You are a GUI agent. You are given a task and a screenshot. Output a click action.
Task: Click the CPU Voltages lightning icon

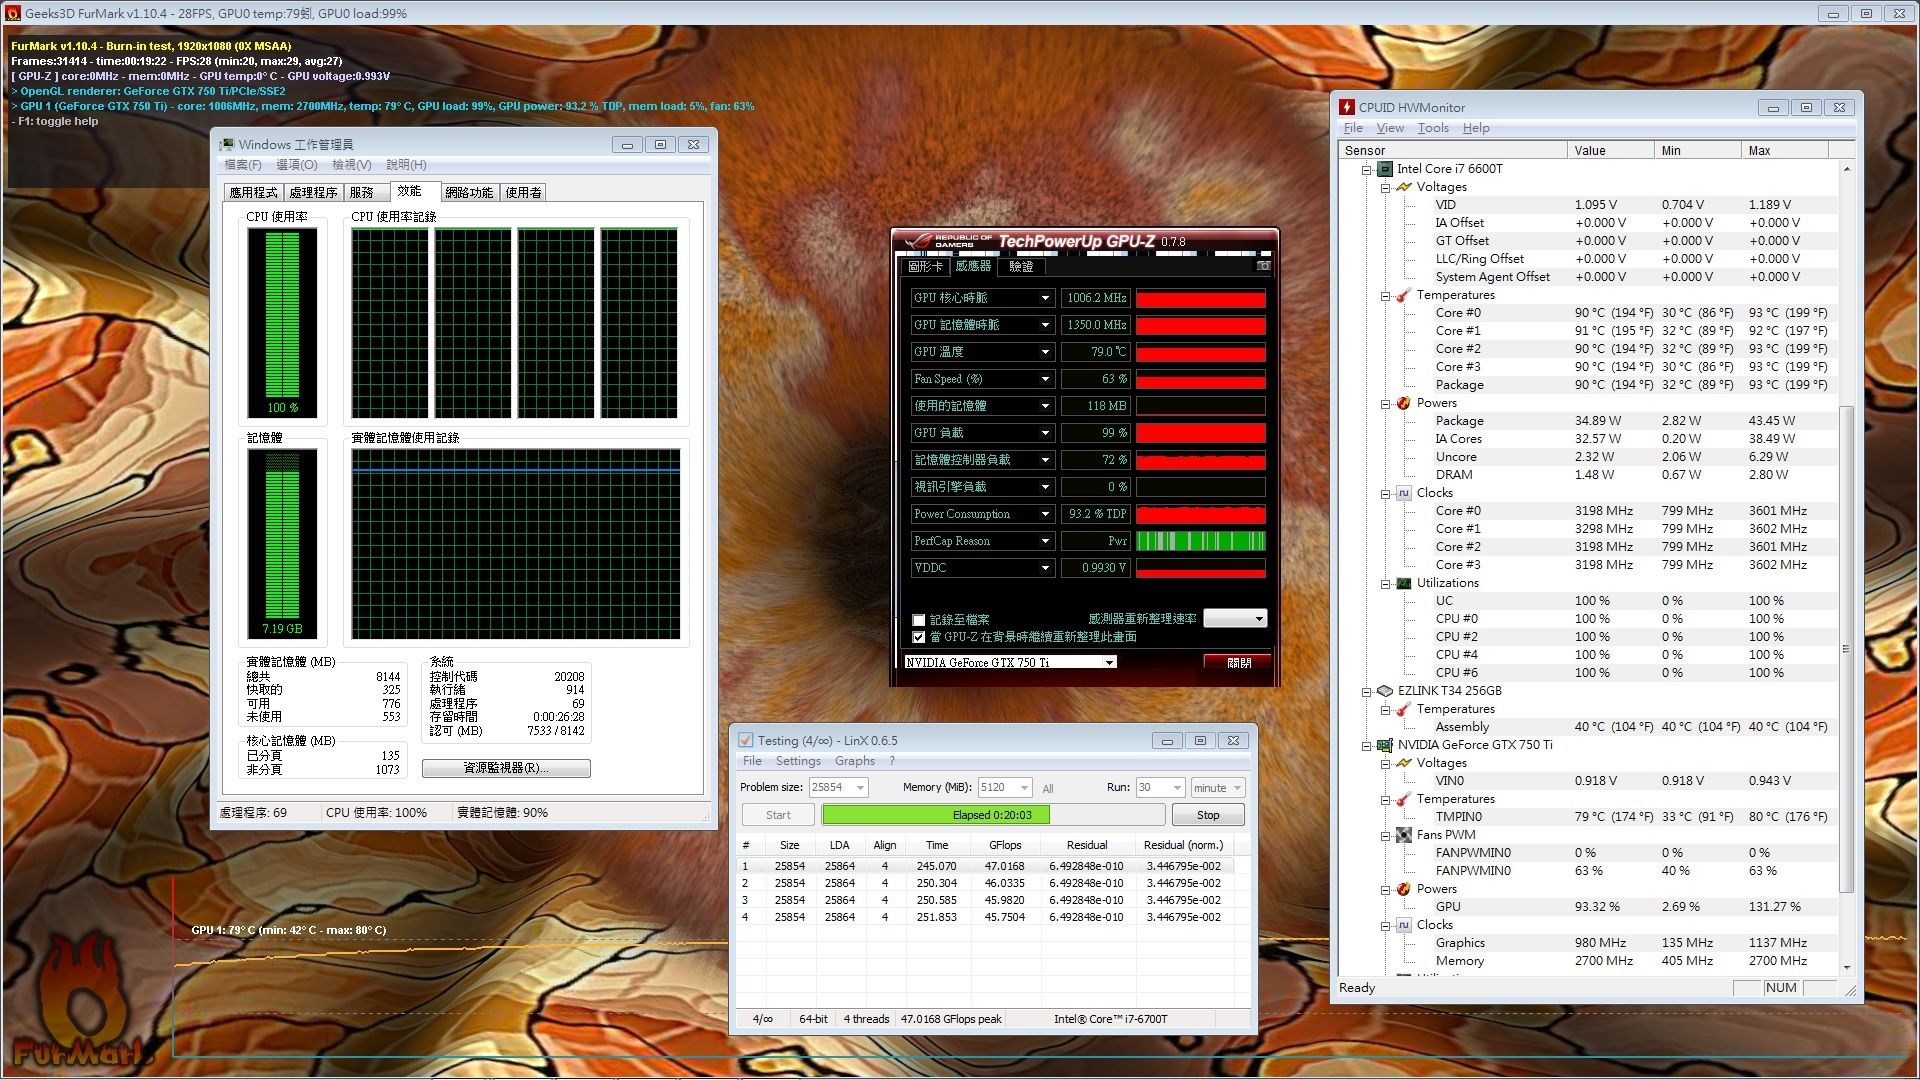1404,187
